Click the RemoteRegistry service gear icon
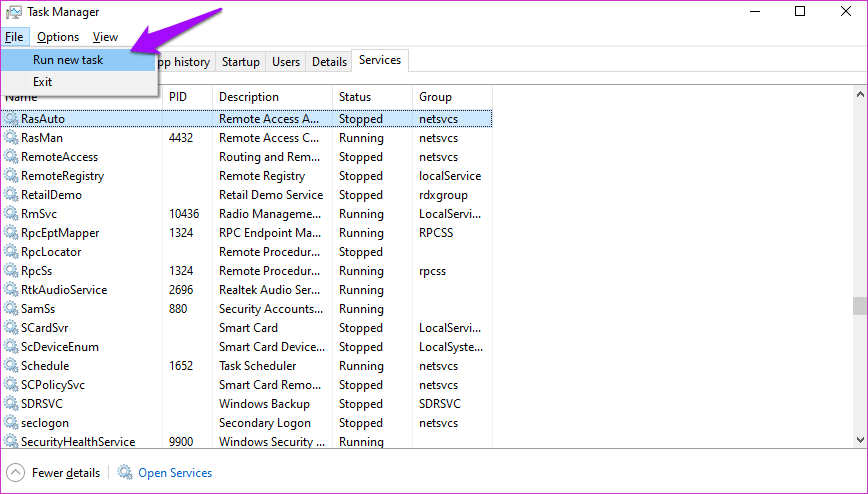This screenshot has height=494, width=868. [x=12, y=176]
